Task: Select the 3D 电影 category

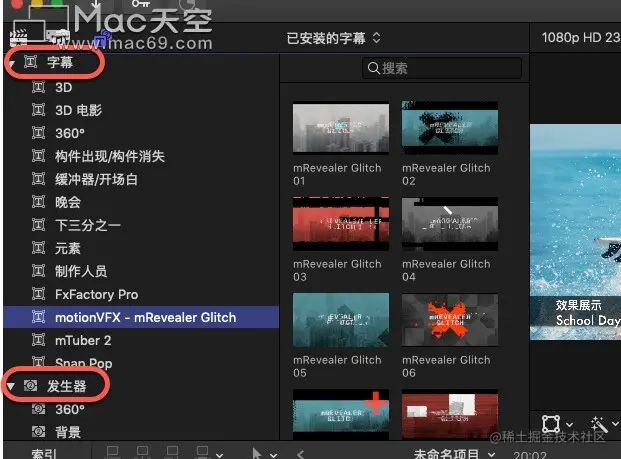Action: 141,110
